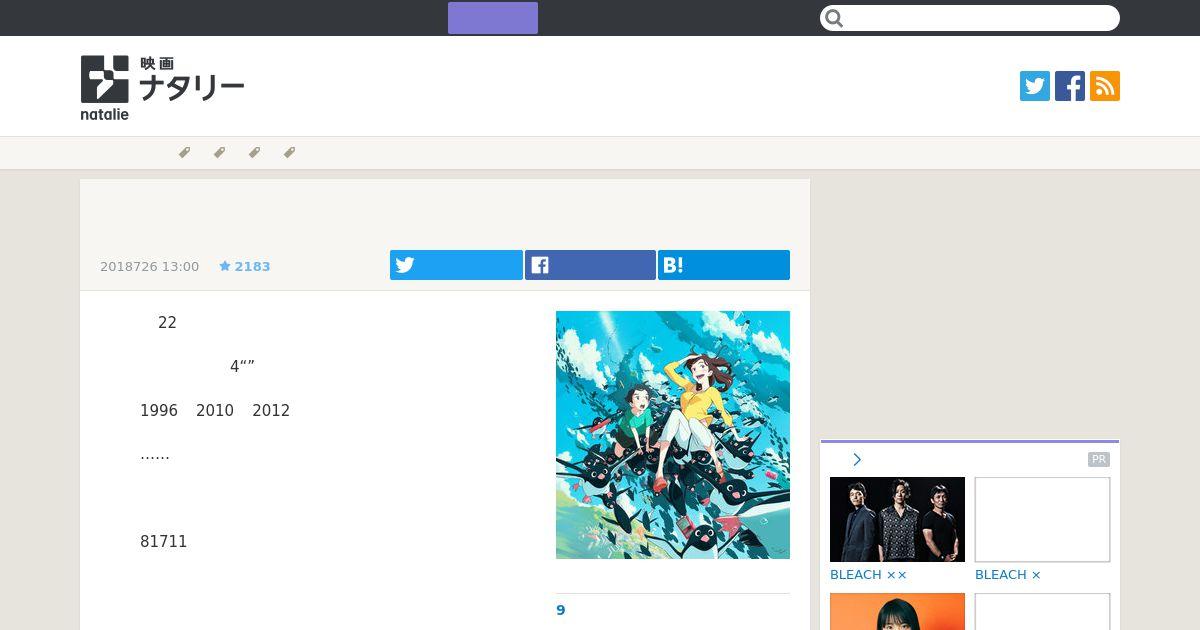Click the purple button in top bar

[x=493, y=18]
